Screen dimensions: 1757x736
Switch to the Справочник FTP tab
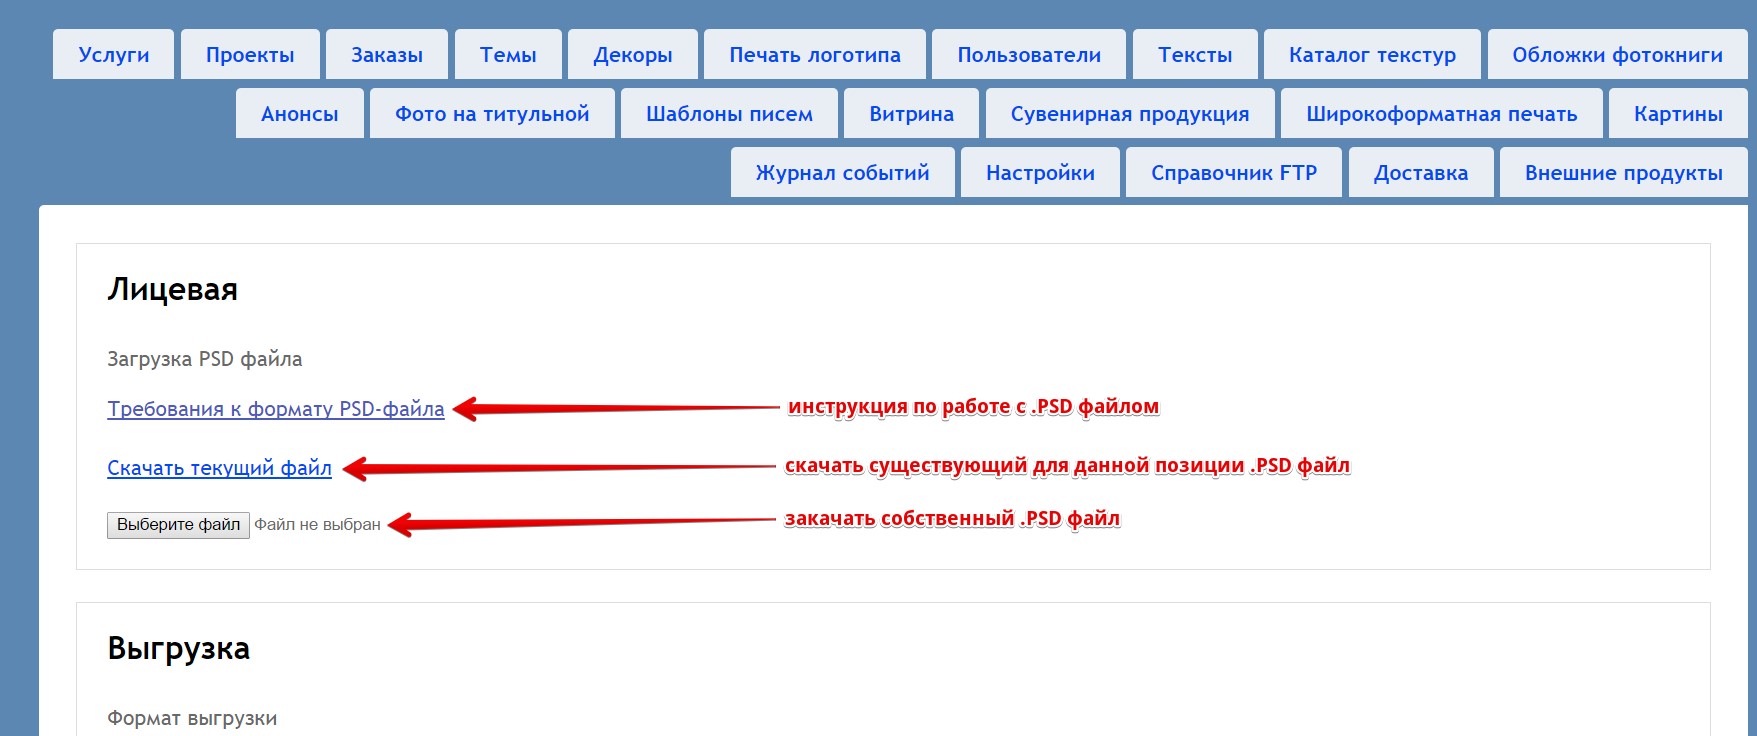(x=1234, y=173)
